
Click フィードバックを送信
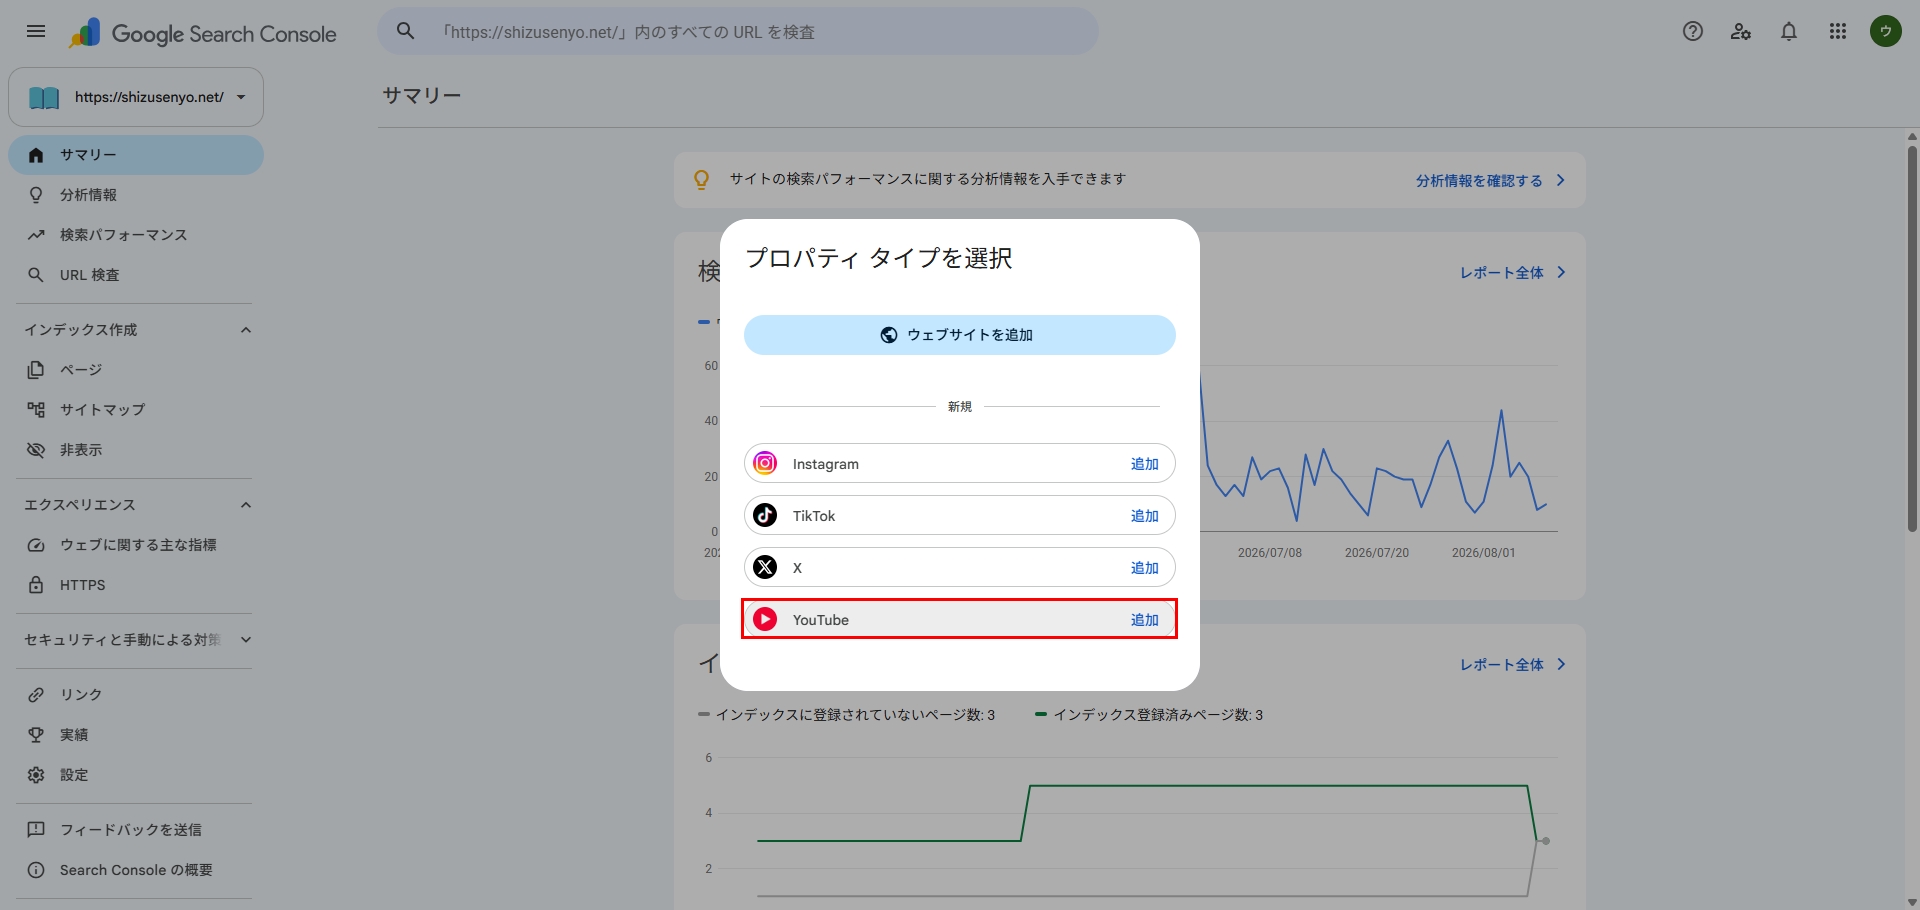click(136, 830)
